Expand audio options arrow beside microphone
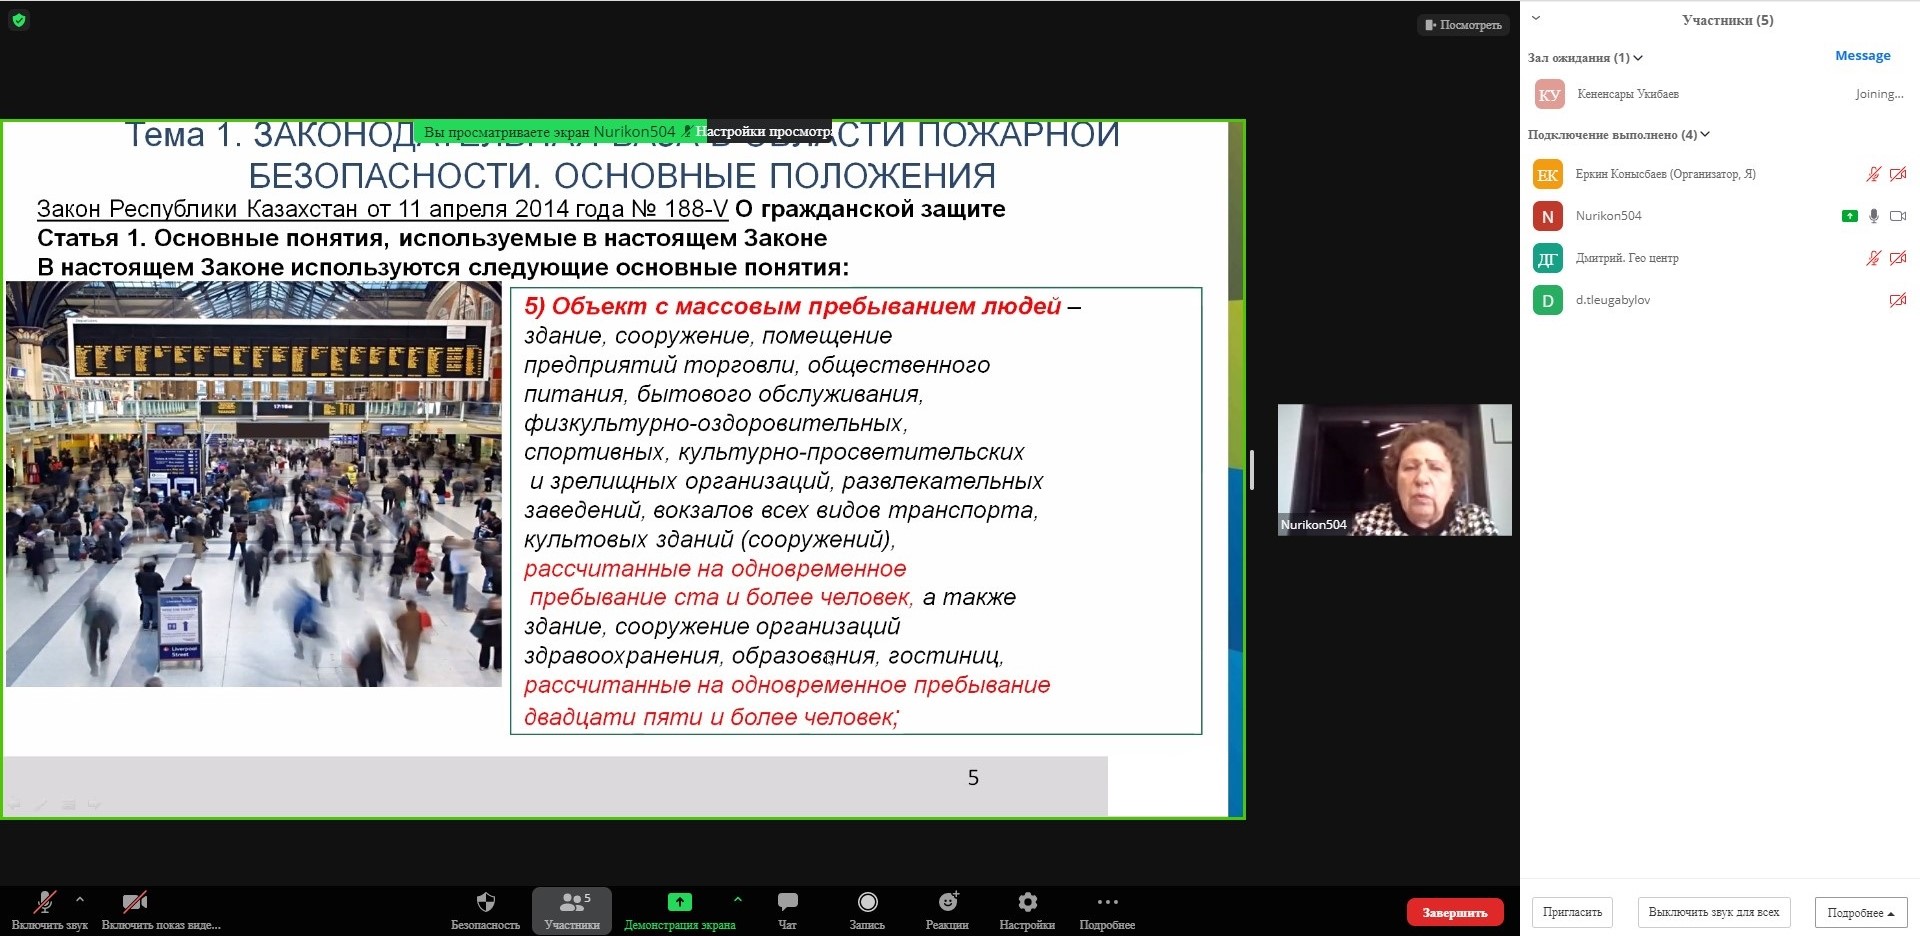Image resolution: width=1920 pixels, height=936 pixels. (80, 899)
